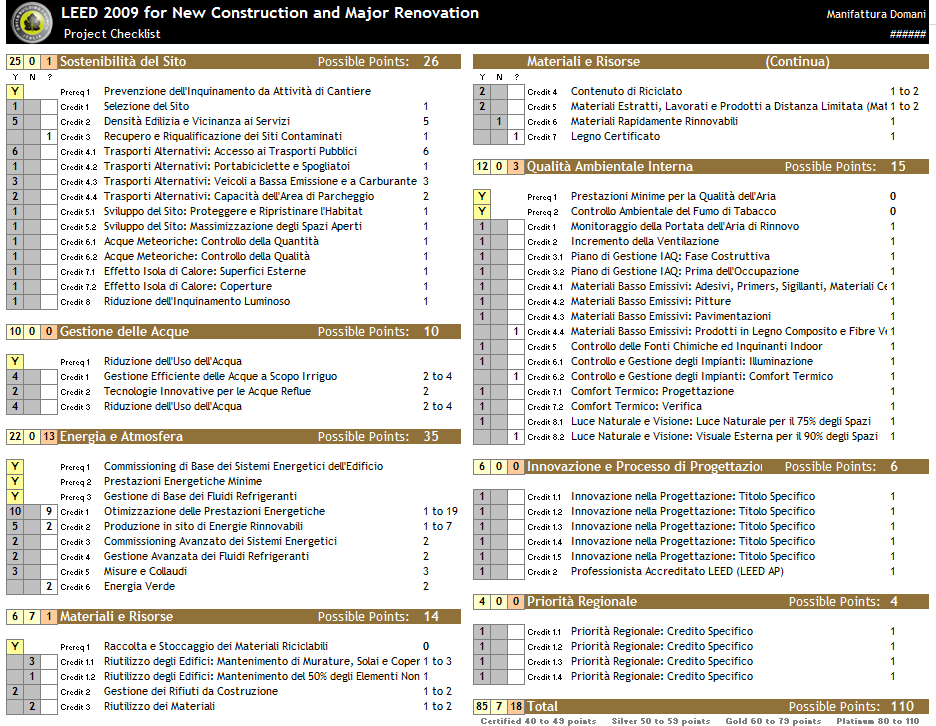Select 'Materiali Basso Emissivi: Pitture'
This screenshot has width=936, height=726.
[x=651, y=302]
